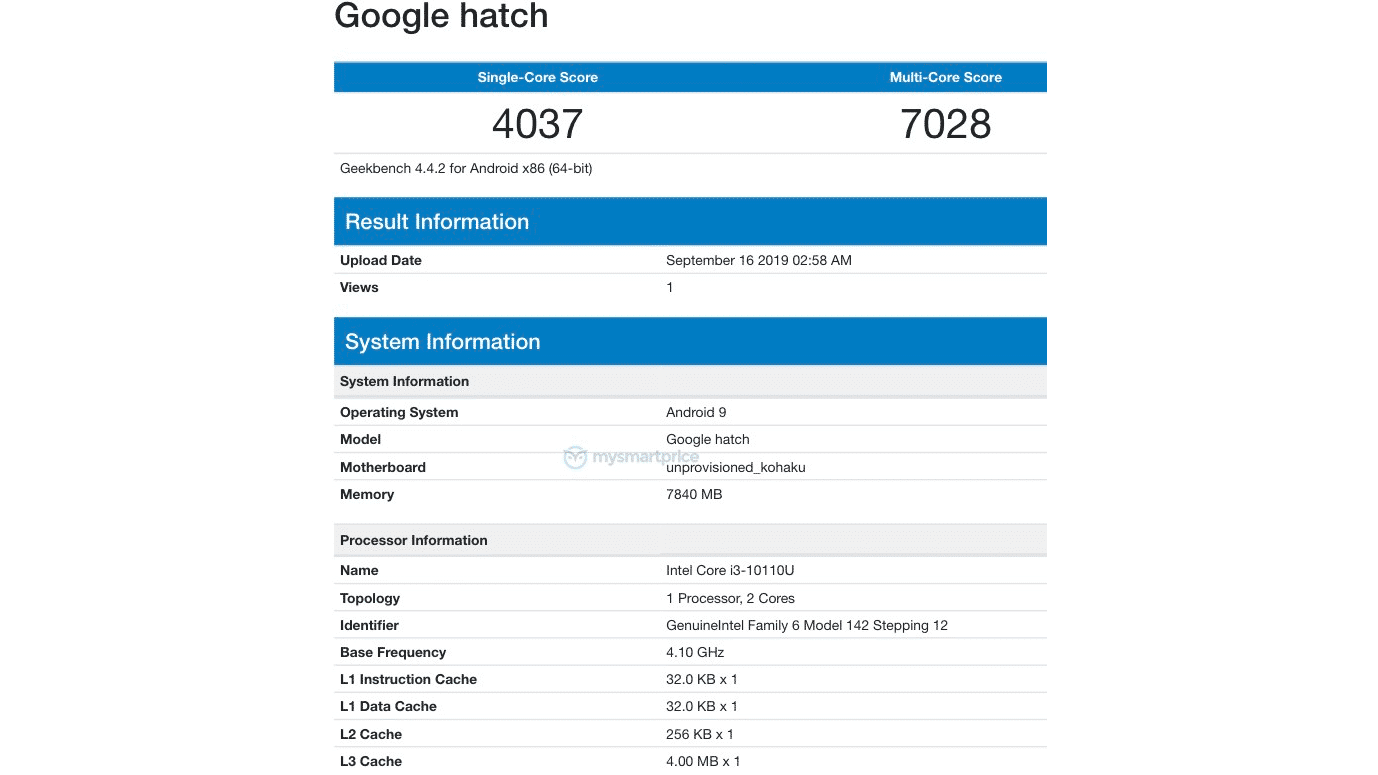
Task: Click the "4.00 MB x 1" L3 cache value
Action: 704,761
